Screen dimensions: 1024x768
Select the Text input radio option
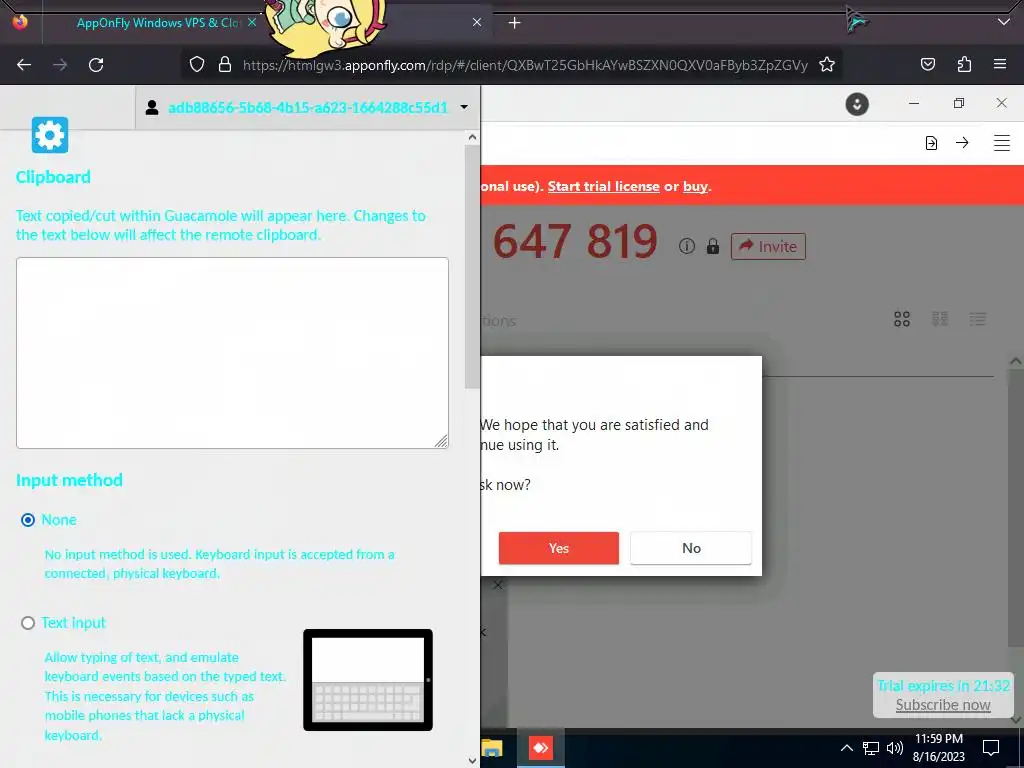click(x=28, y=623)
